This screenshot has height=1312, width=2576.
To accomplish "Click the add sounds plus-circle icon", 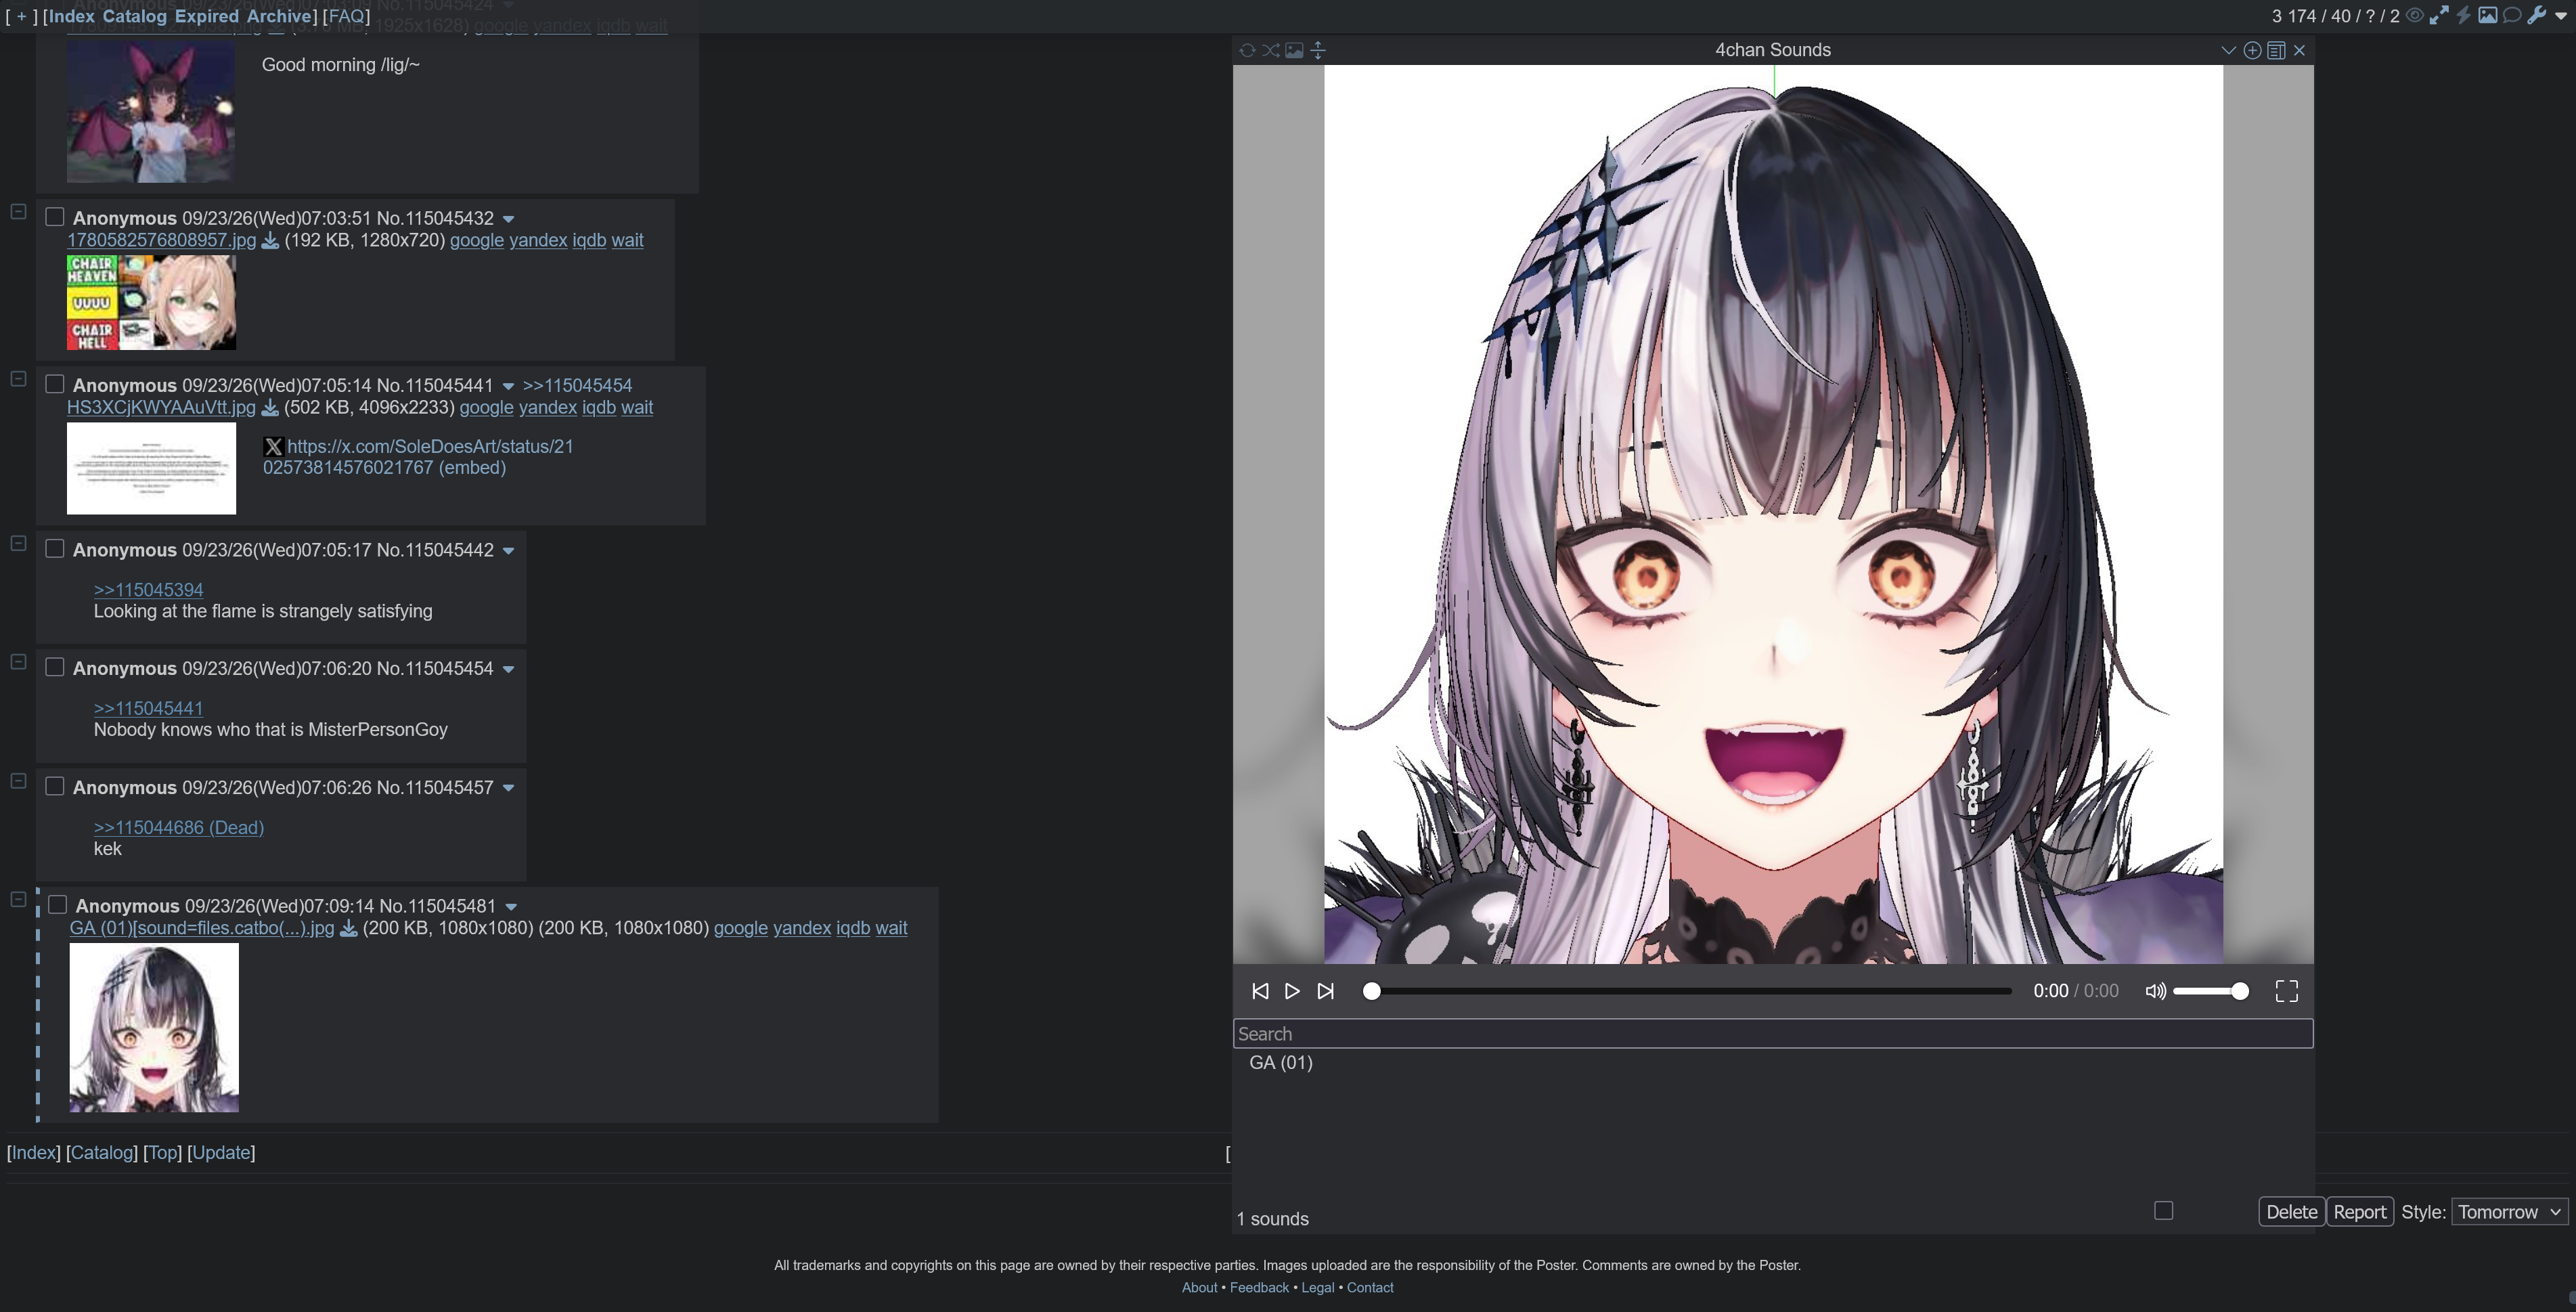I will 2252,50.
